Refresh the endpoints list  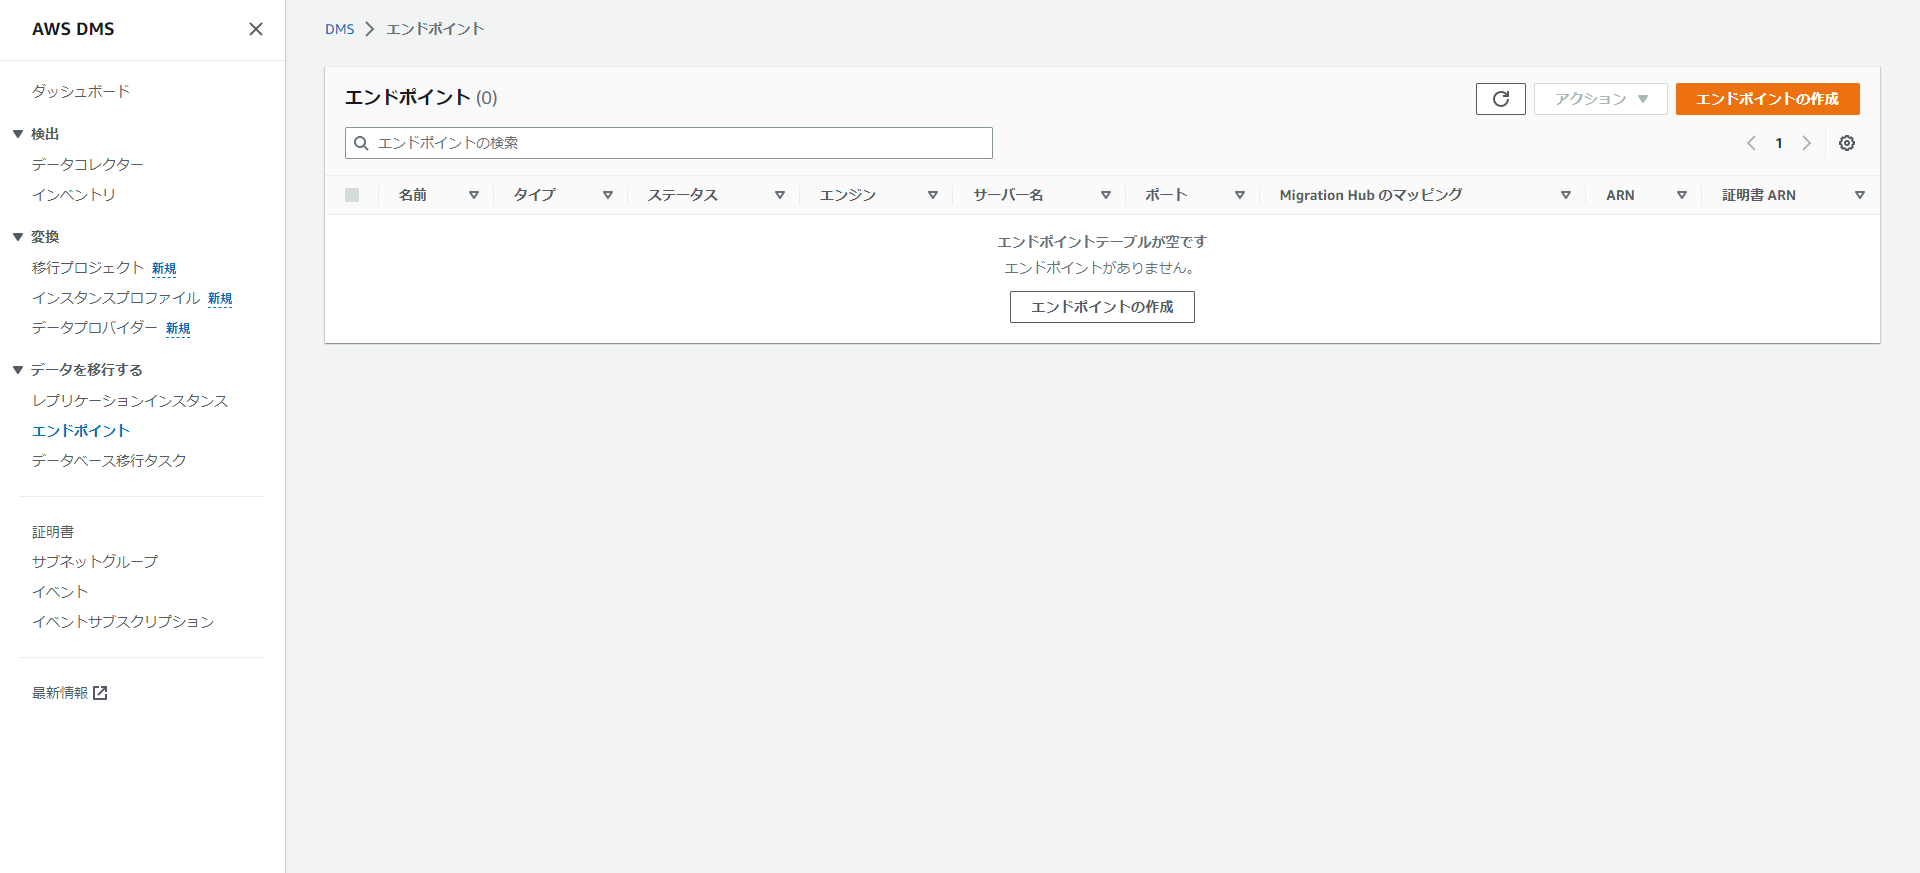(1500, 99)
